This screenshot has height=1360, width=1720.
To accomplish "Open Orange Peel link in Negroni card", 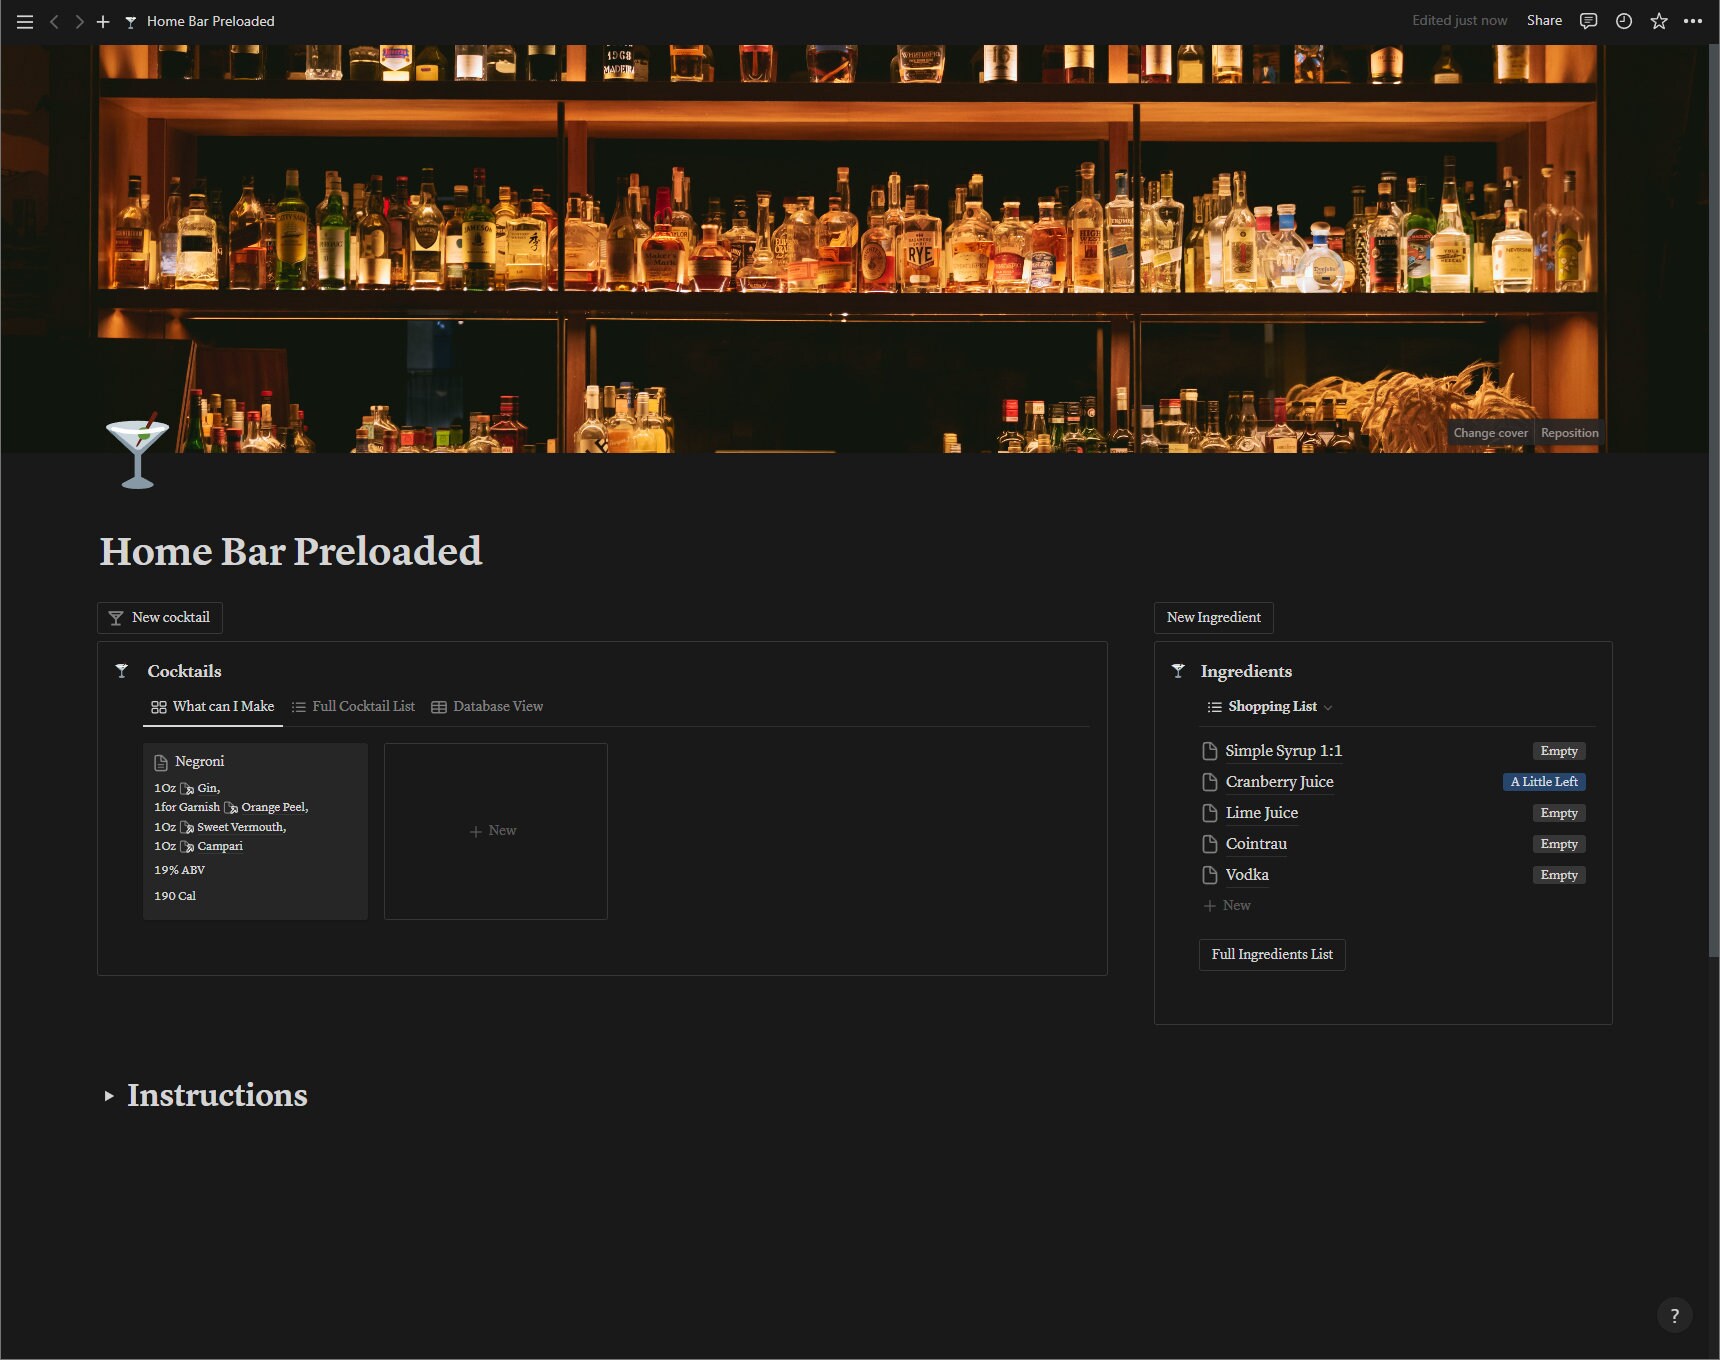I will click(x=266, y=807).
